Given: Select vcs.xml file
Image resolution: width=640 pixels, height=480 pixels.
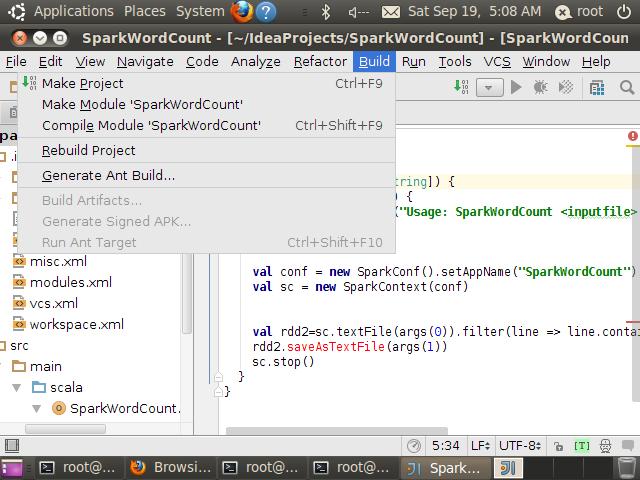Looking at the screenshot, I should [53, 304].
